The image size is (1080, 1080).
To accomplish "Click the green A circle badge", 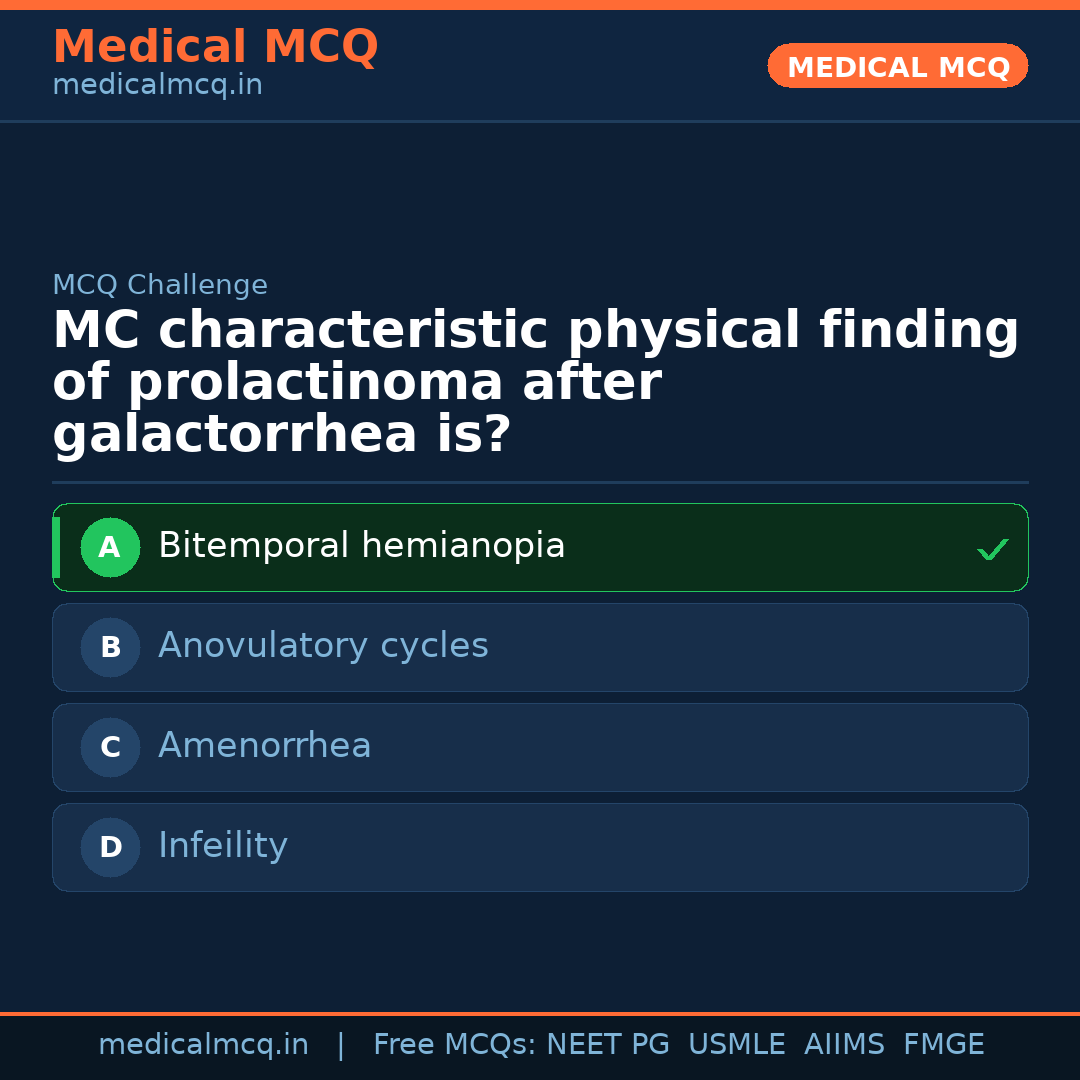I will tap(110, 548).
